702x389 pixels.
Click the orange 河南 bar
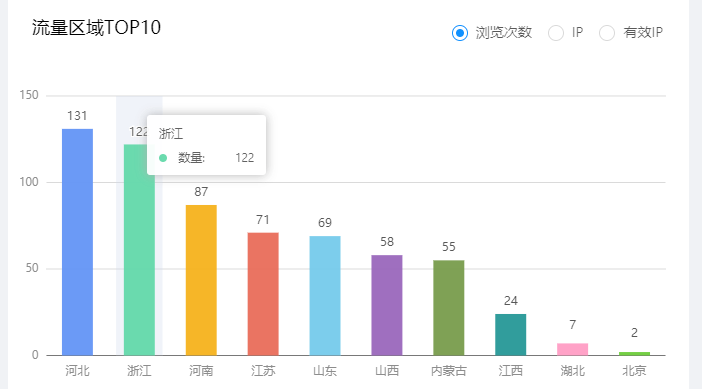tap(201, 280)
